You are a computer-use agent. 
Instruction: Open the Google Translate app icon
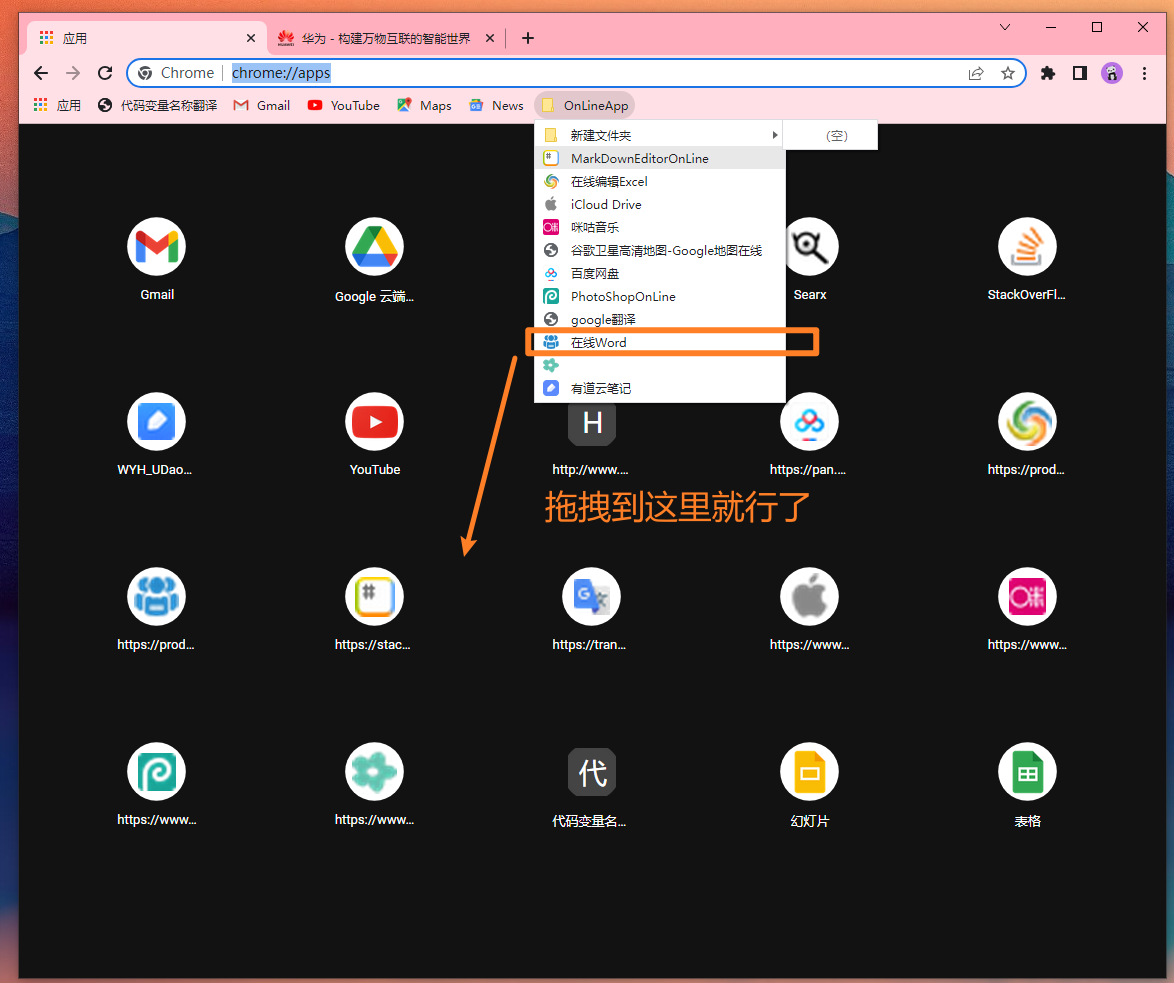[591, 596]
